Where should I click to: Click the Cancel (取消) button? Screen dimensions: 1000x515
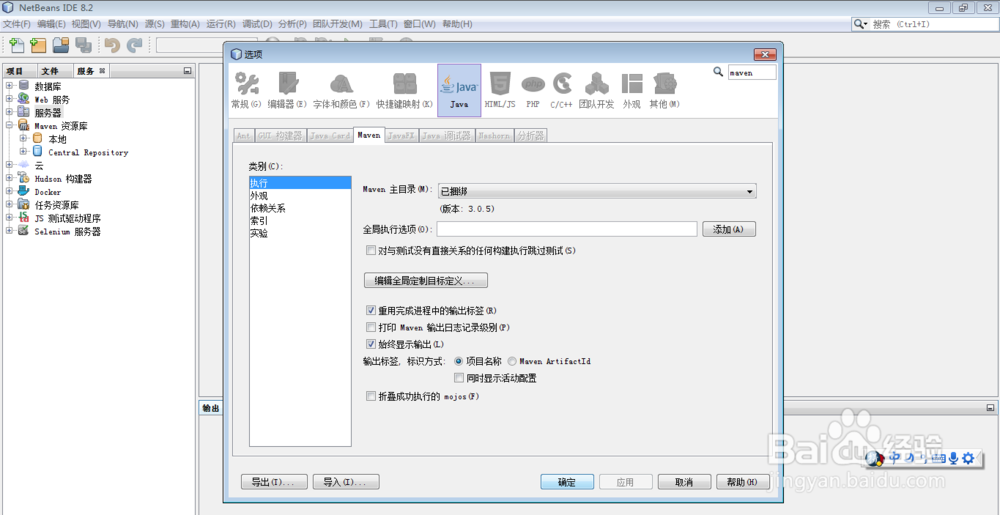[x=684, y=482]
